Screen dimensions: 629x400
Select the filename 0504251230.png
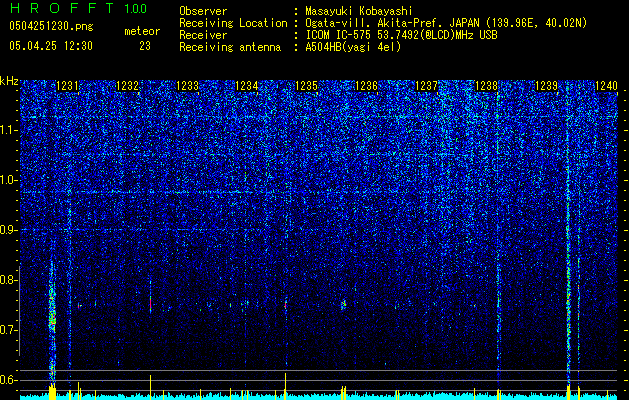coord(51,26)
